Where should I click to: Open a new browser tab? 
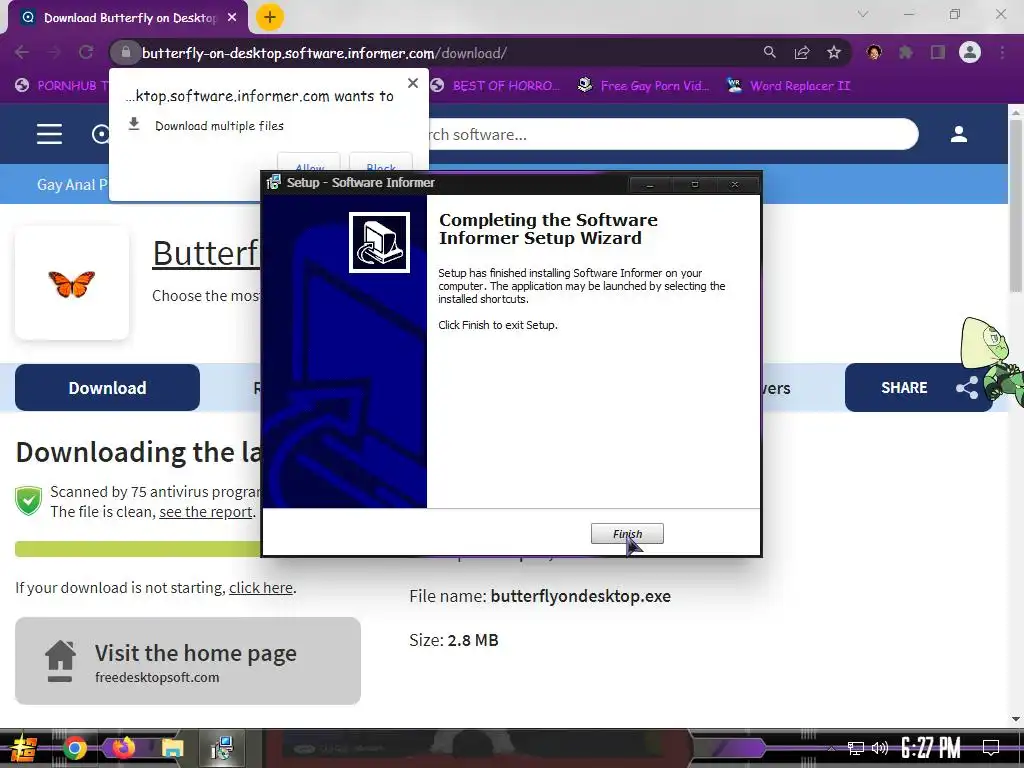[x=270, y=18]
